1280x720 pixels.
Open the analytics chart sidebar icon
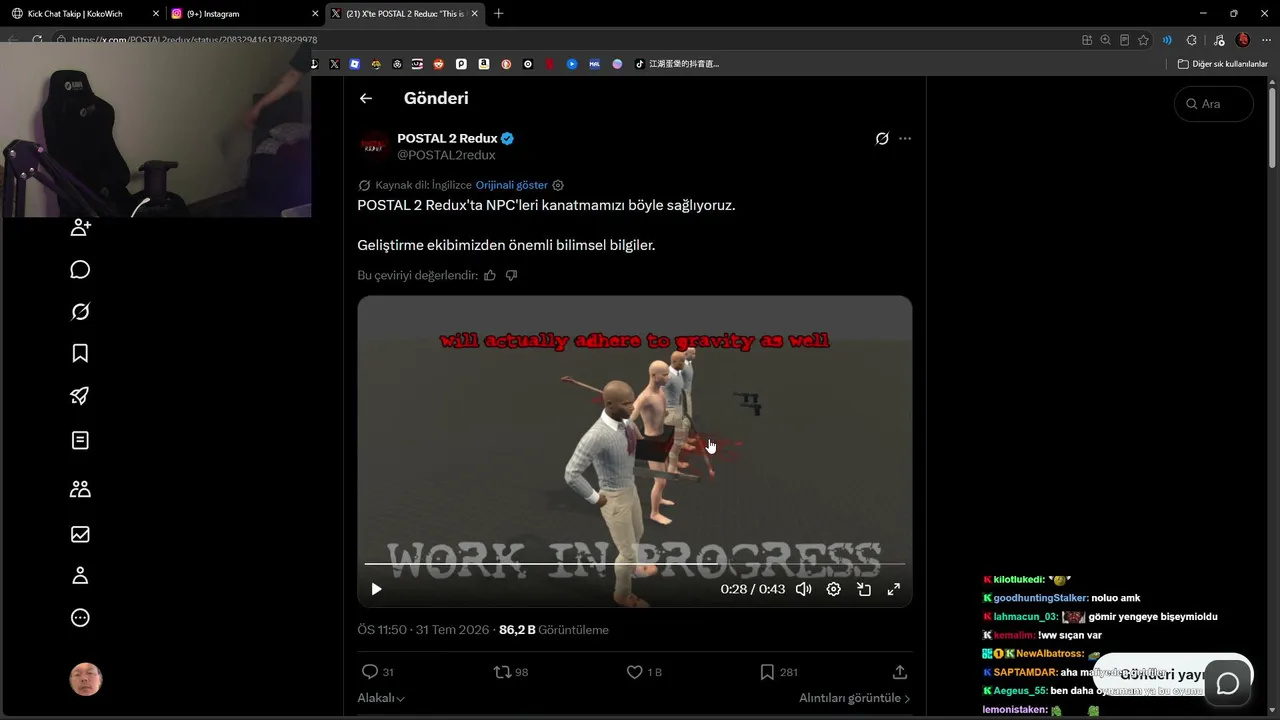click(x=81, y=534)
